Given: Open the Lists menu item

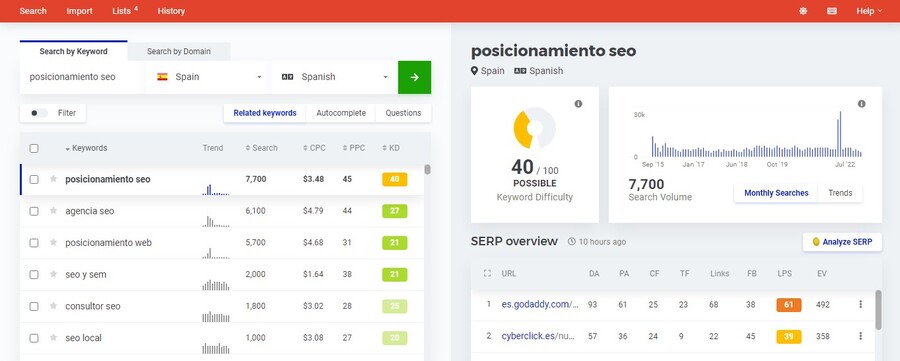Looking at the screenshot, I should (125, 11).
